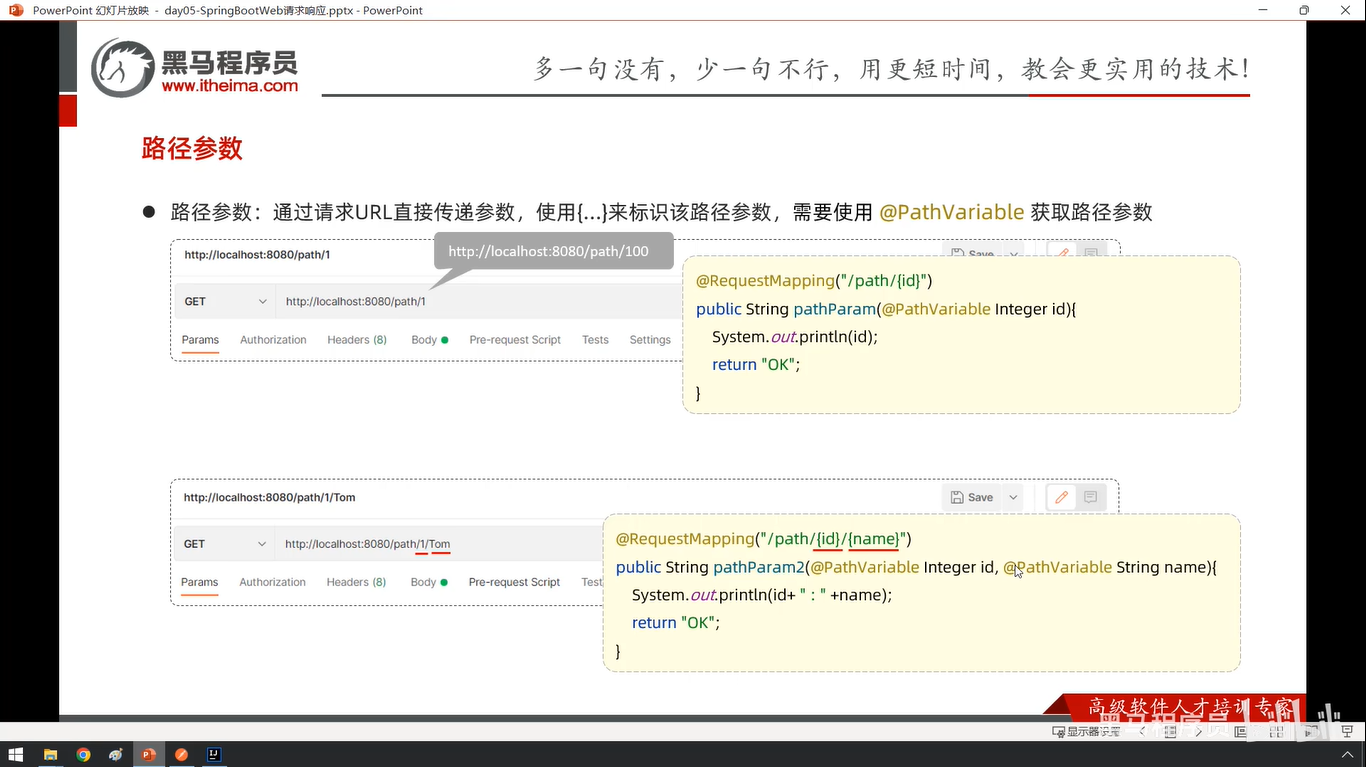Switch to PowerPoint on the taskbar

coord(148,755)
